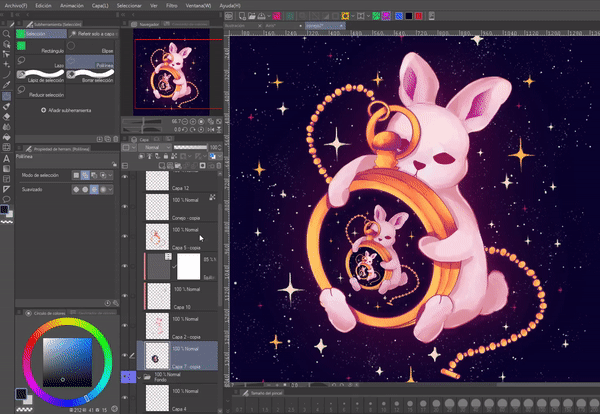
Task: Toggle visibility of the Capa 4 layer
Action: click(x=125, y=398)
